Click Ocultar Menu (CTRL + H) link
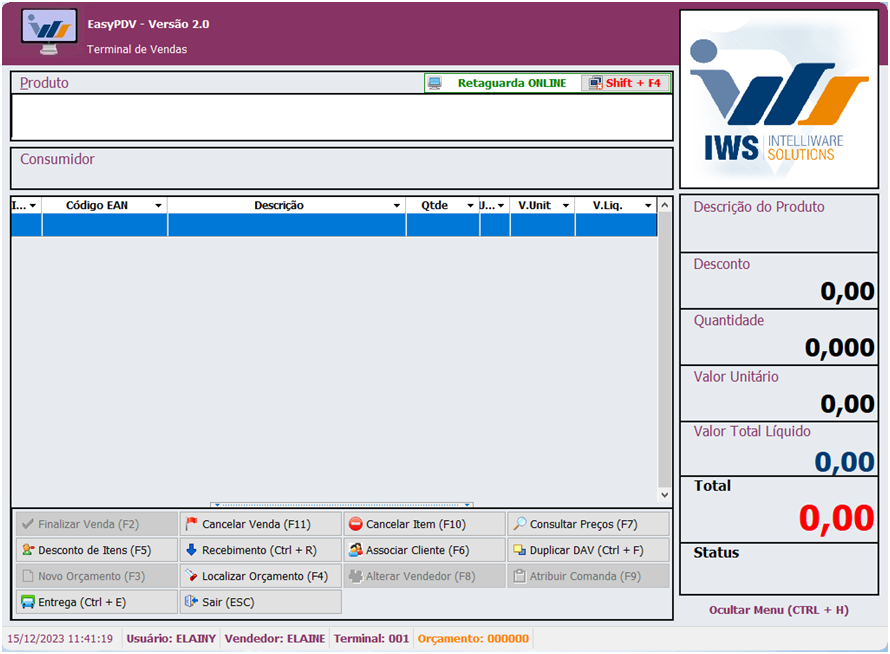Viewport: 890px width, 654px height. pyautogui.click(x=779, y=610)
